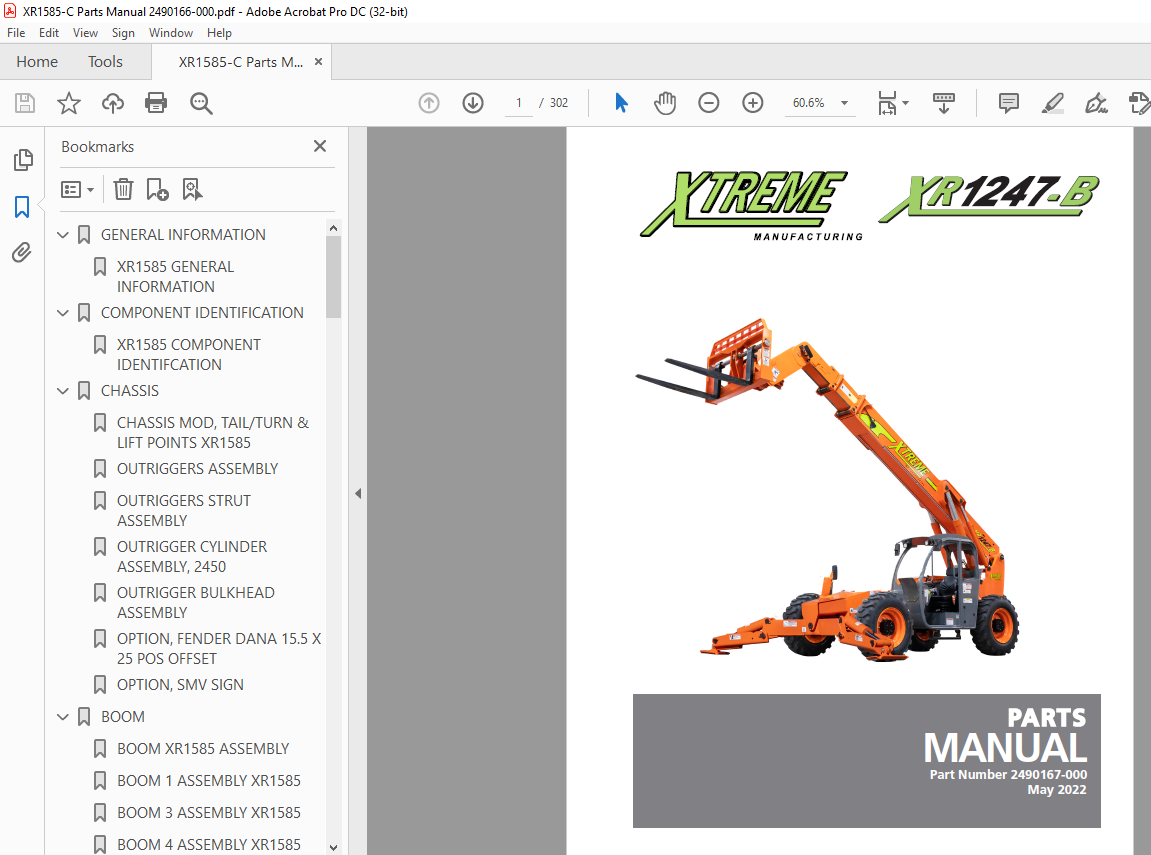Open OUTRIGGER BULKHEAD ASSEMBLY bookmark
Screen dimensions: 1151x855
pyautogui.click(x=195, y=602)
